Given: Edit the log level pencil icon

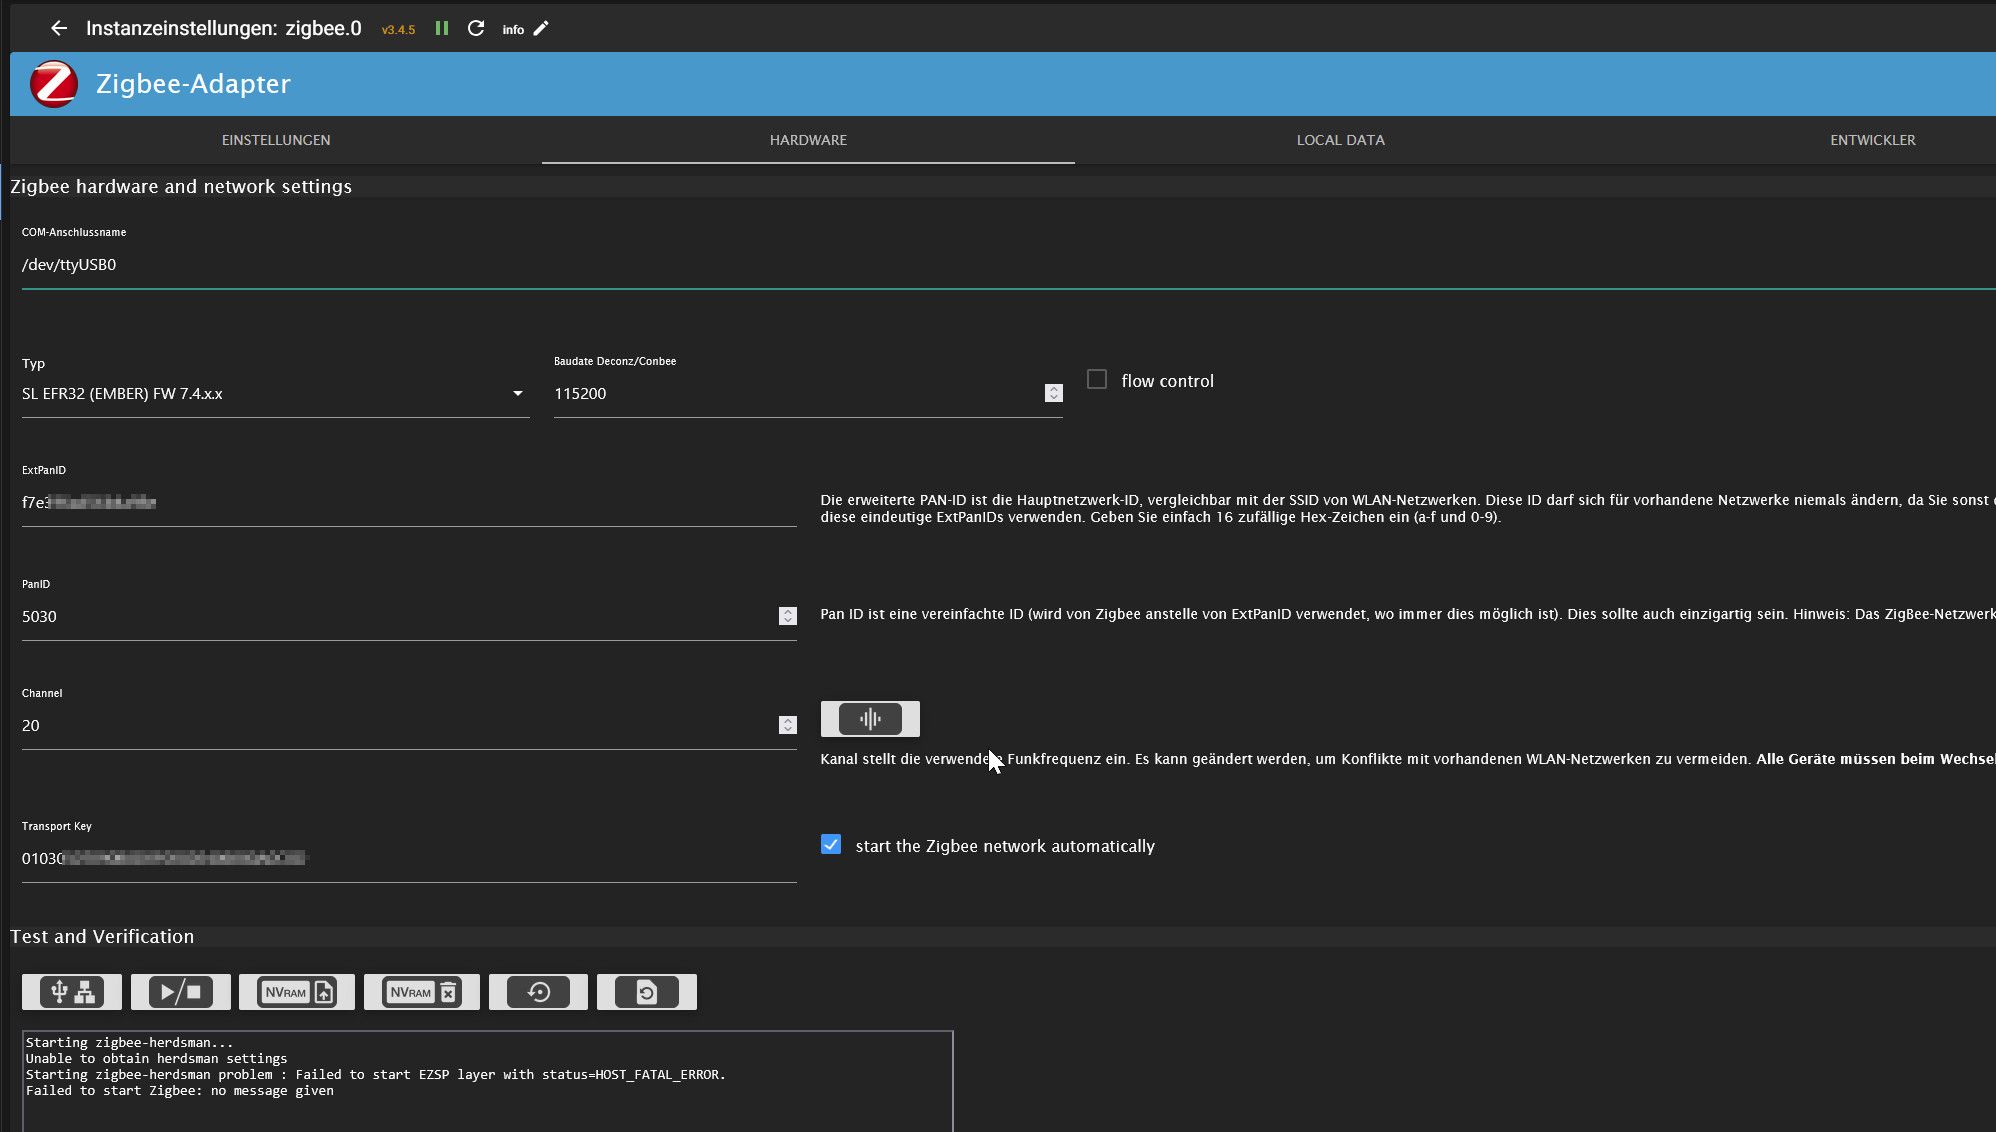Looking at the screenshot, I should pos(541,29).
